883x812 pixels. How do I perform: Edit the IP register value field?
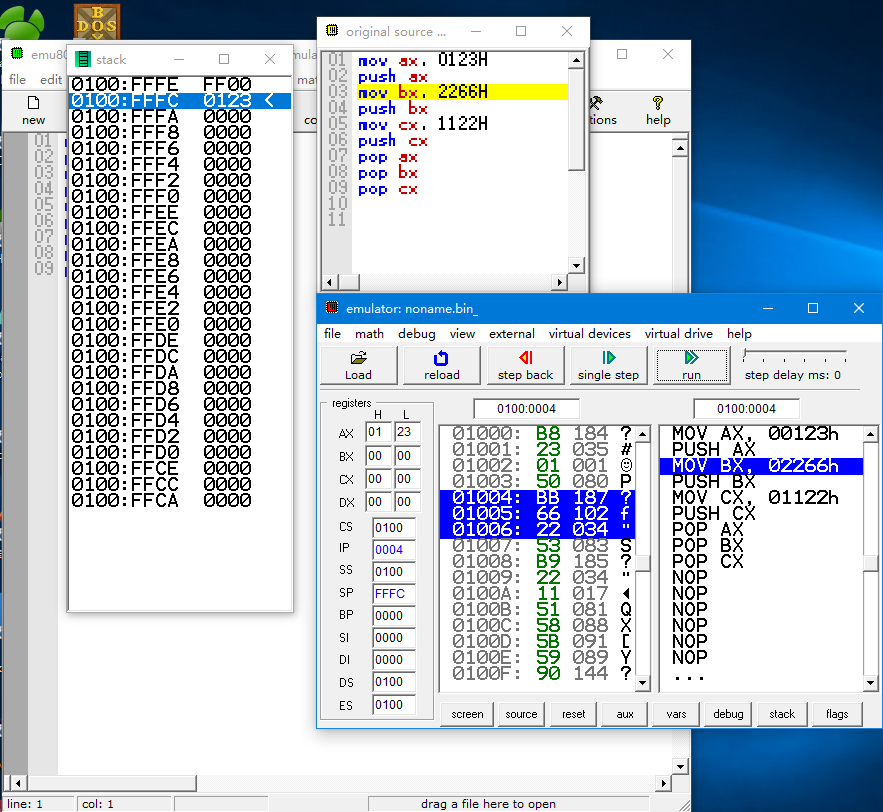(393, 549)
